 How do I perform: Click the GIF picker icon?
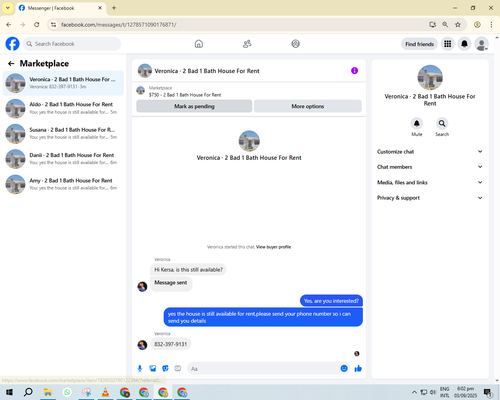click(178, 368)
